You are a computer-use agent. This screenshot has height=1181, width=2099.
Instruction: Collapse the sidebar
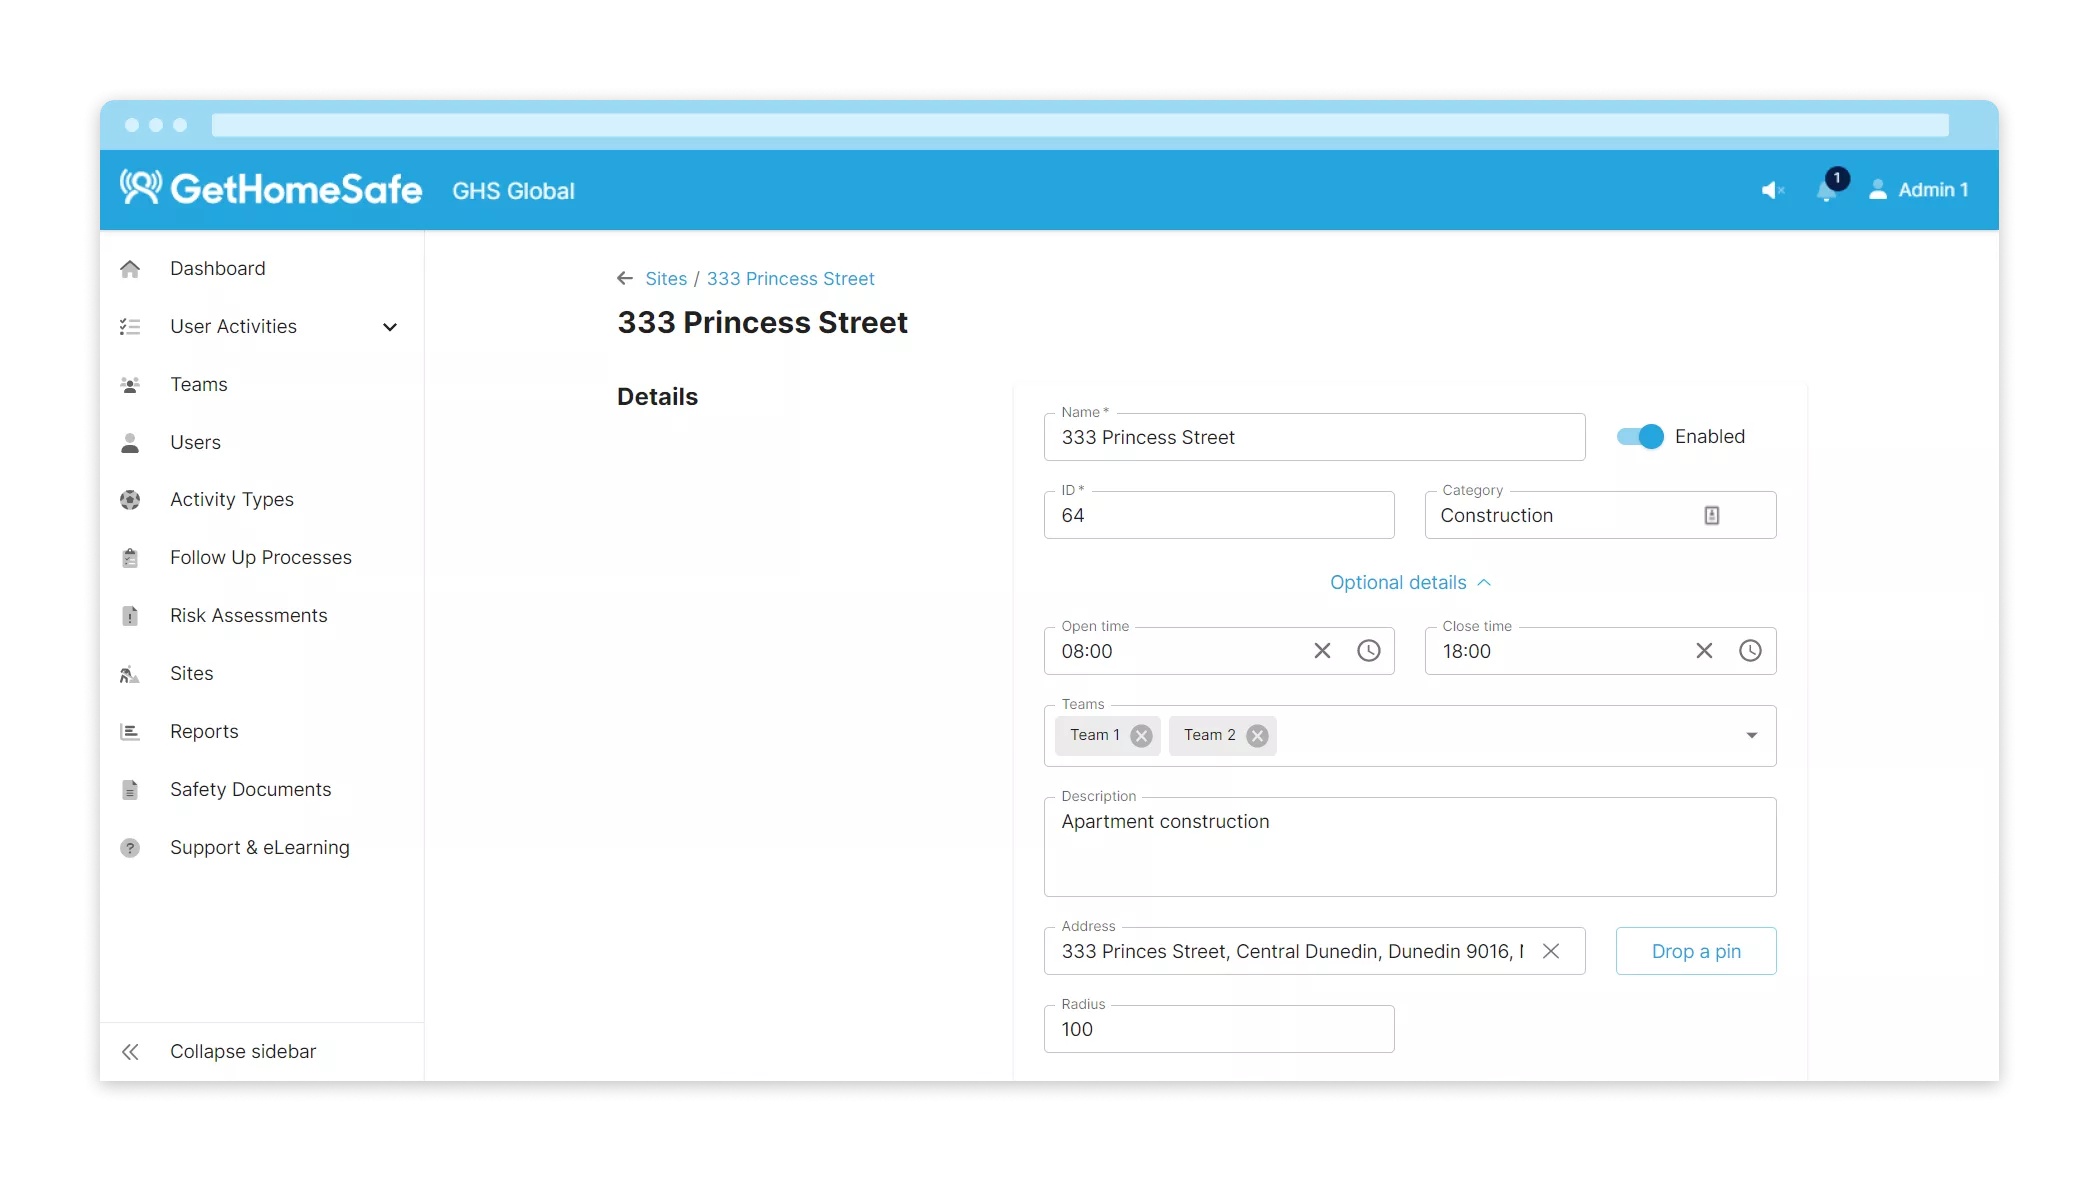point(242,1052)
